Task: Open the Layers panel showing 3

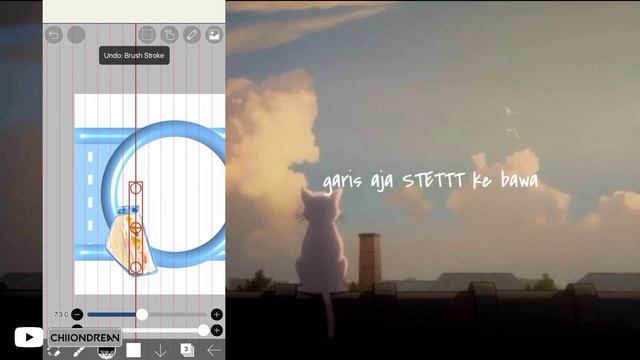Action: click(x=187, y=350)
